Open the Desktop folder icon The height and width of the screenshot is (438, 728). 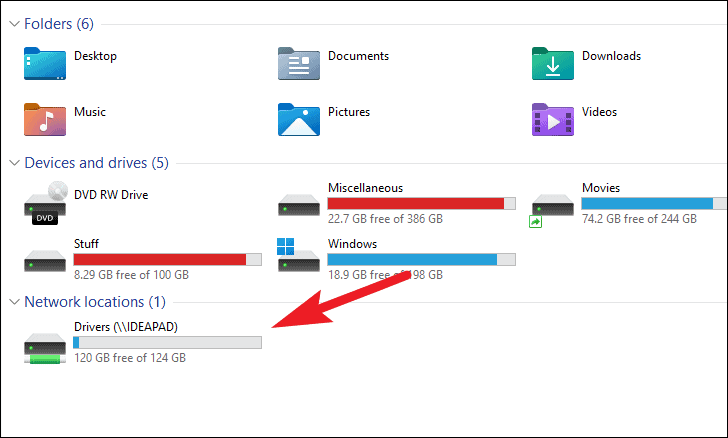tap(45, 64)
